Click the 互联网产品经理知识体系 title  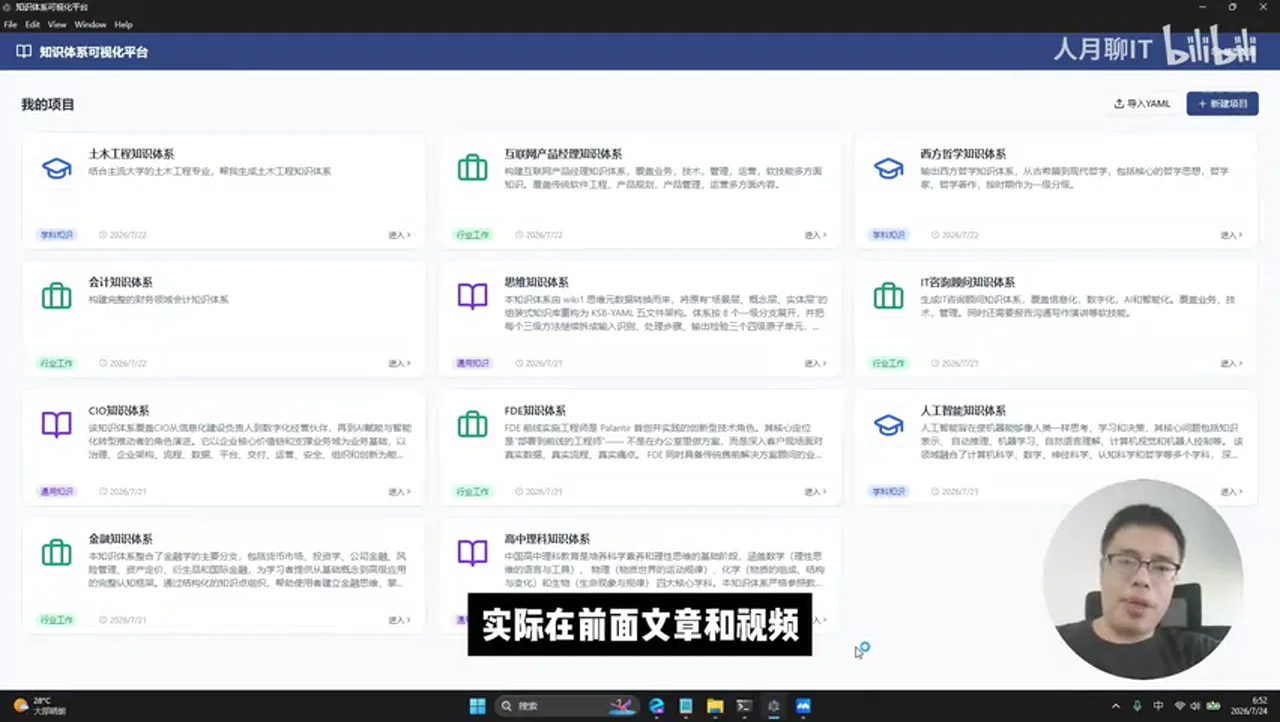[x=563, y=154]
